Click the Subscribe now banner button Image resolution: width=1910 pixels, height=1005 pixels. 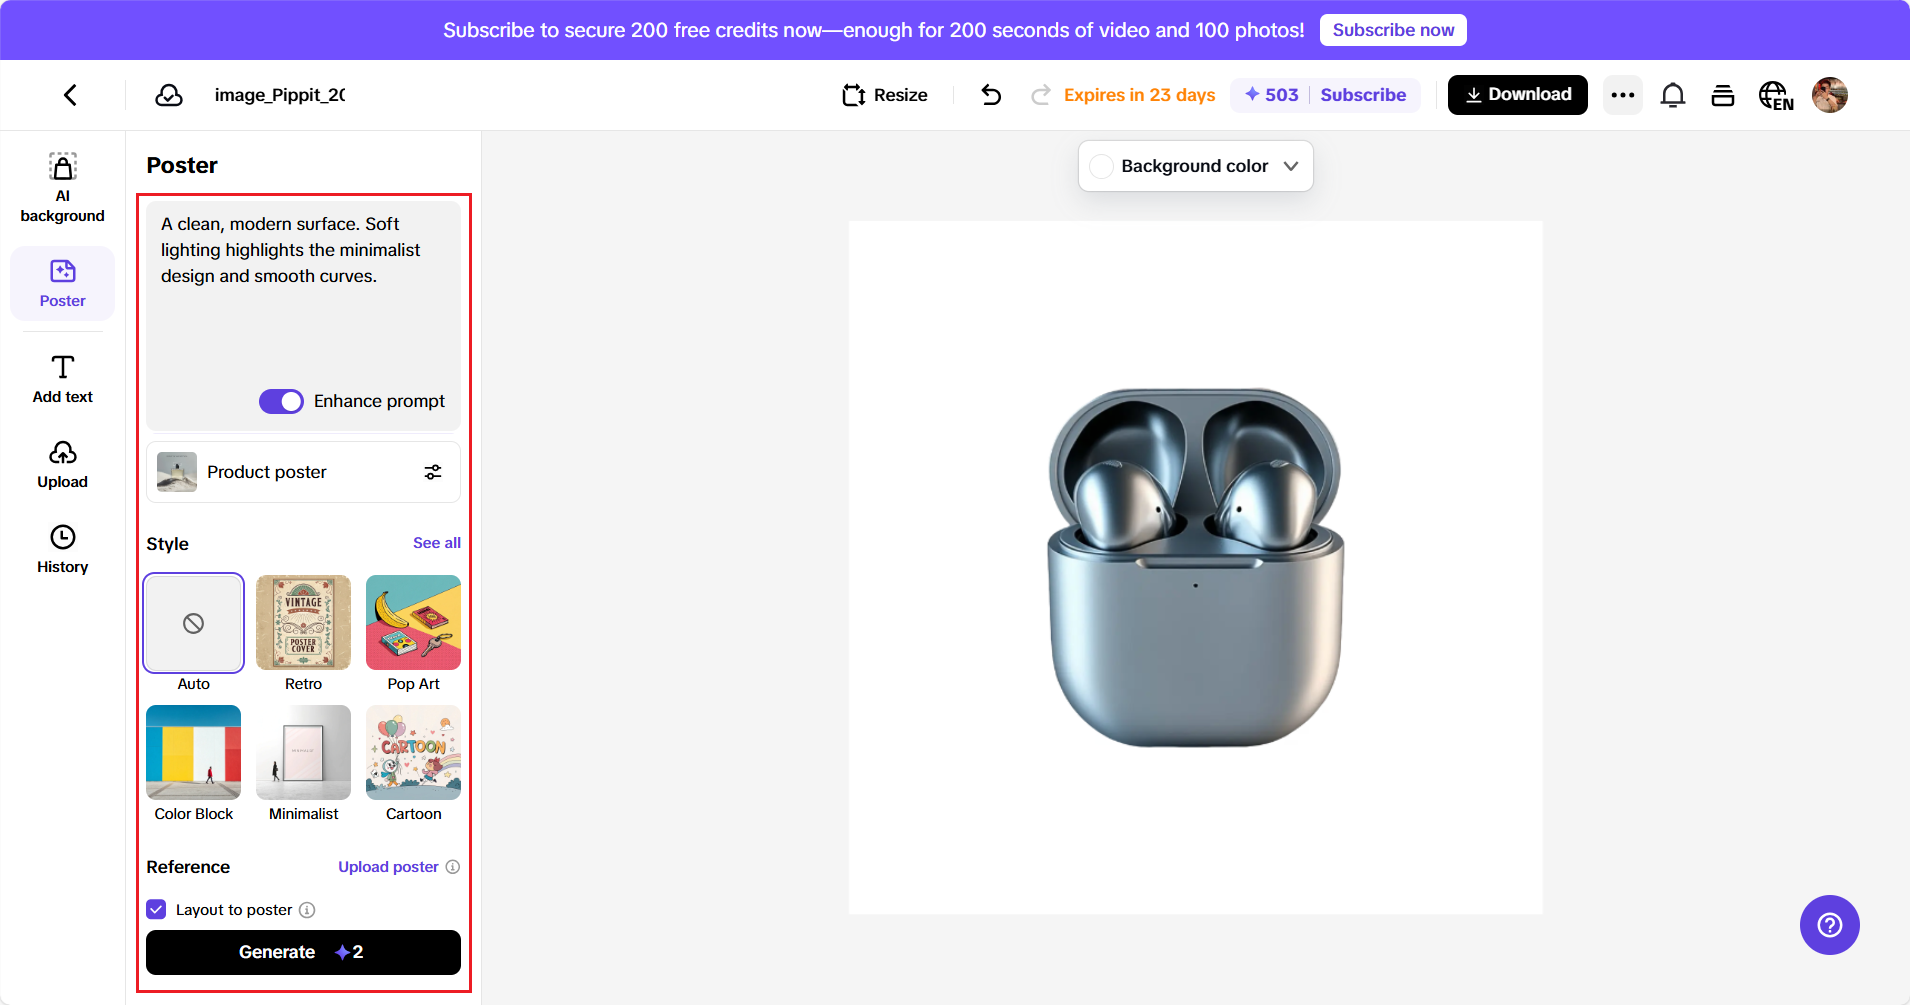(1393, 30)
